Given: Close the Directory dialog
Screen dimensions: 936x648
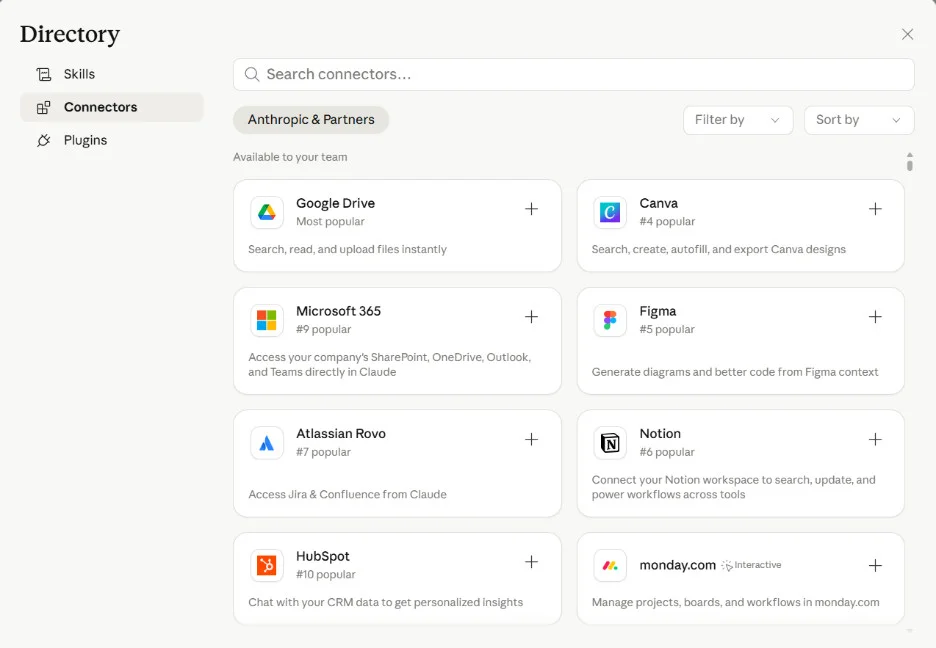Looking at the screenshot, I should 907,35.
